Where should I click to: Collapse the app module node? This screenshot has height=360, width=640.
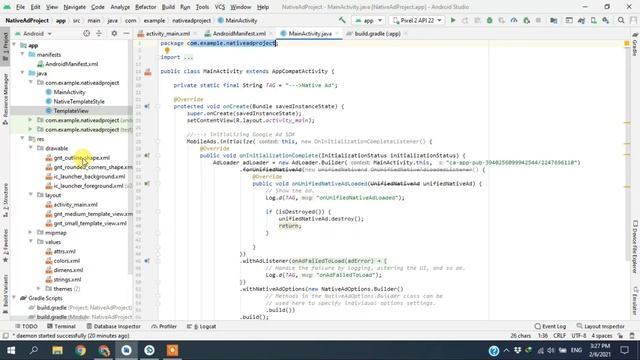15,45
